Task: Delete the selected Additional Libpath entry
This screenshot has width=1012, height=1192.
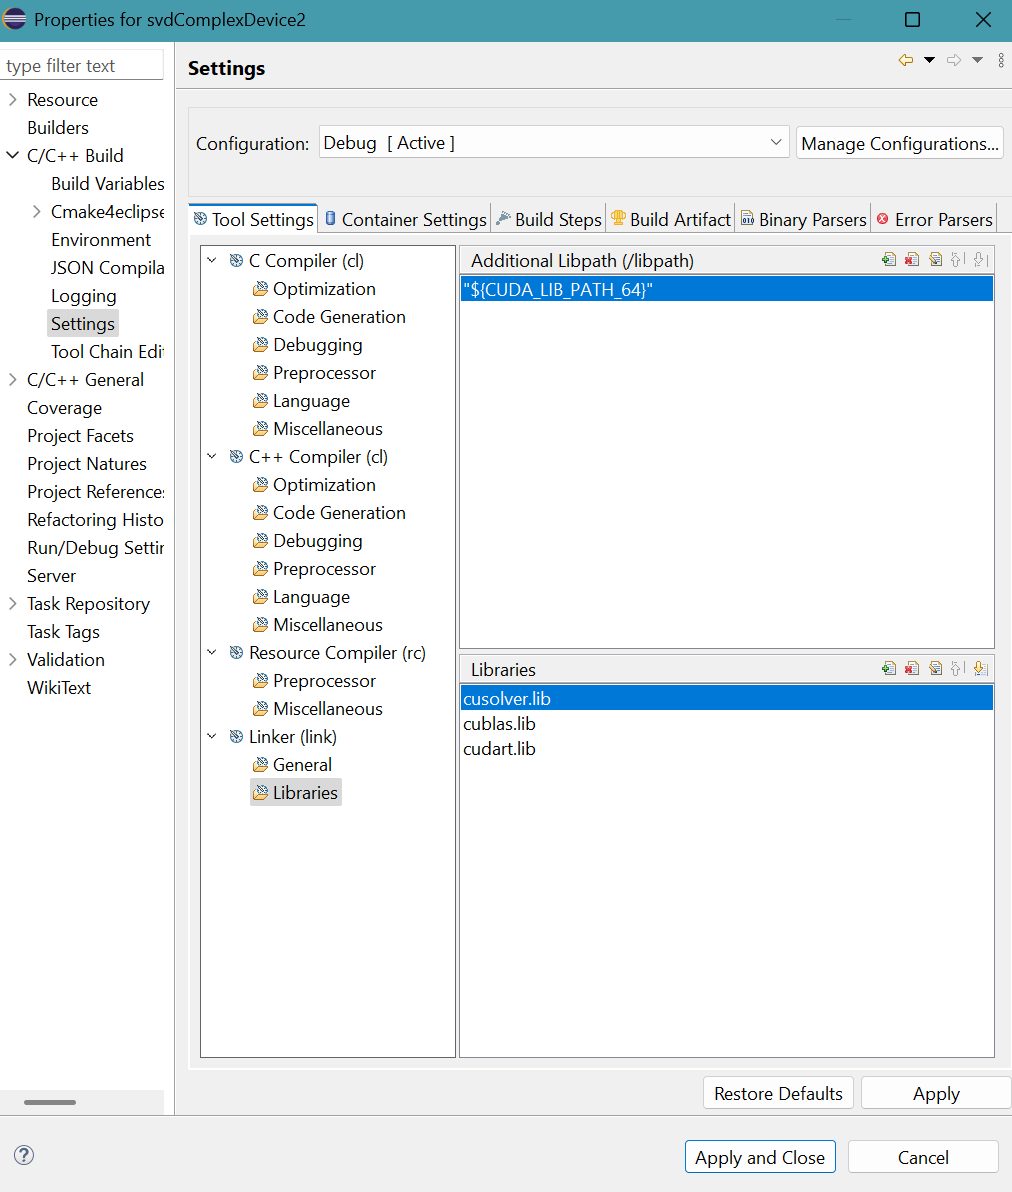Action: coord(911,260)
